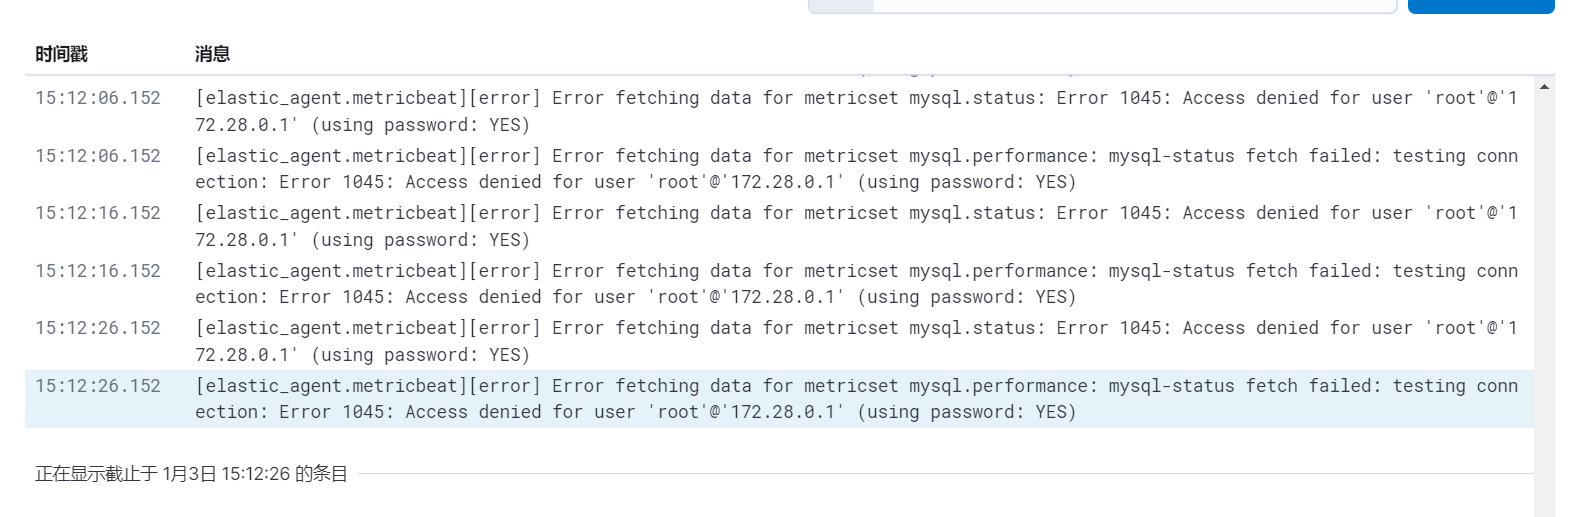Screen dimensions: 1584x517
Task: Click the 时间戳 column header
Action: [61, 54]
